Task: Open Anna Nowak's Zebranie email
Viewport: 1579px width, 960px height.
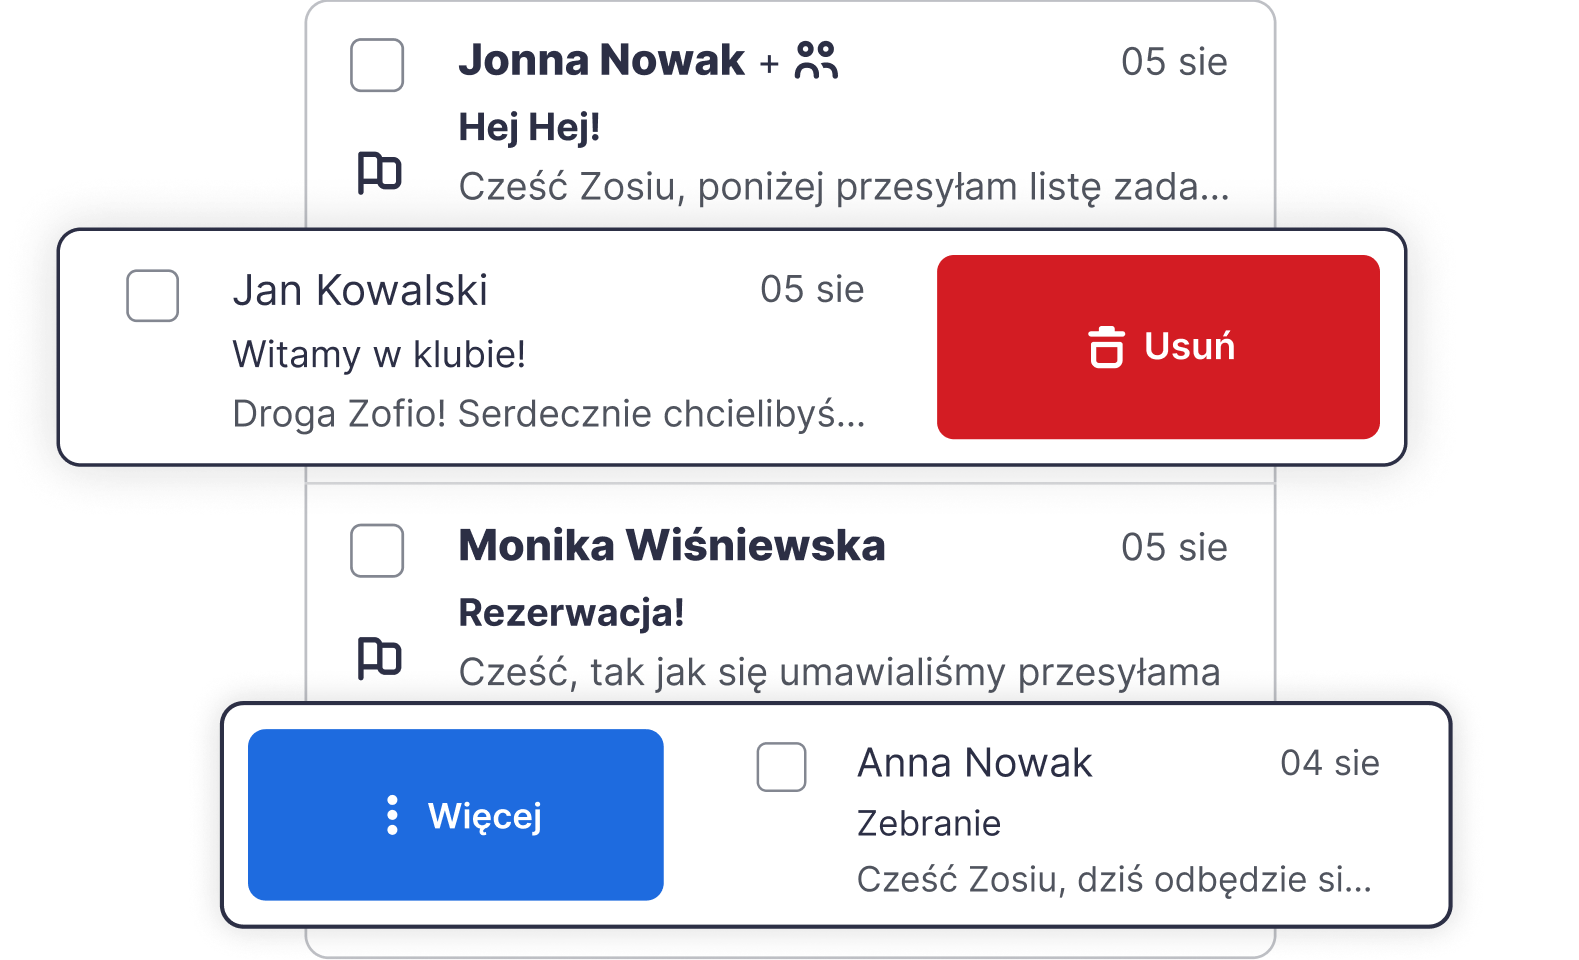Action: tap(928, 822)
